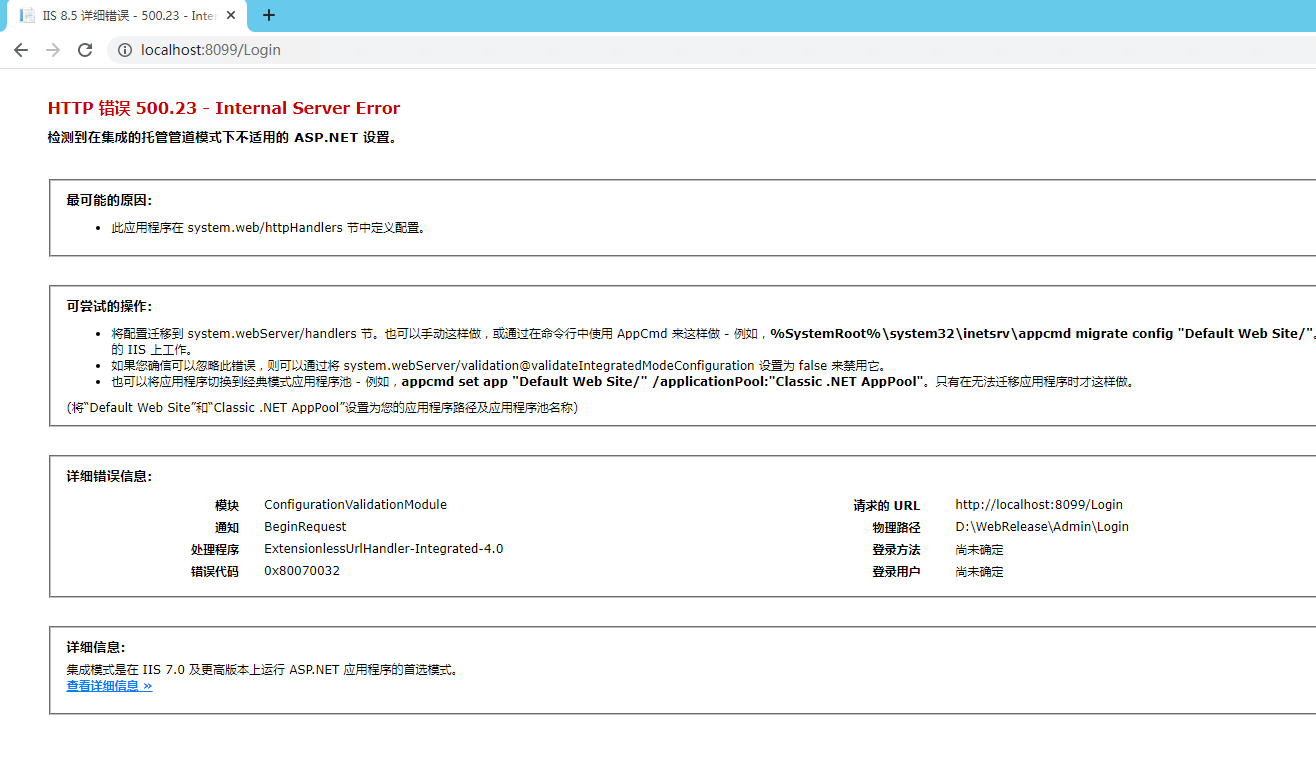This screenshot has width=1316, height=764.
Task: Click the ExtensionlessUrlHandler-Integrated-4.0 handler text
Action: click(x=383, y=549)
